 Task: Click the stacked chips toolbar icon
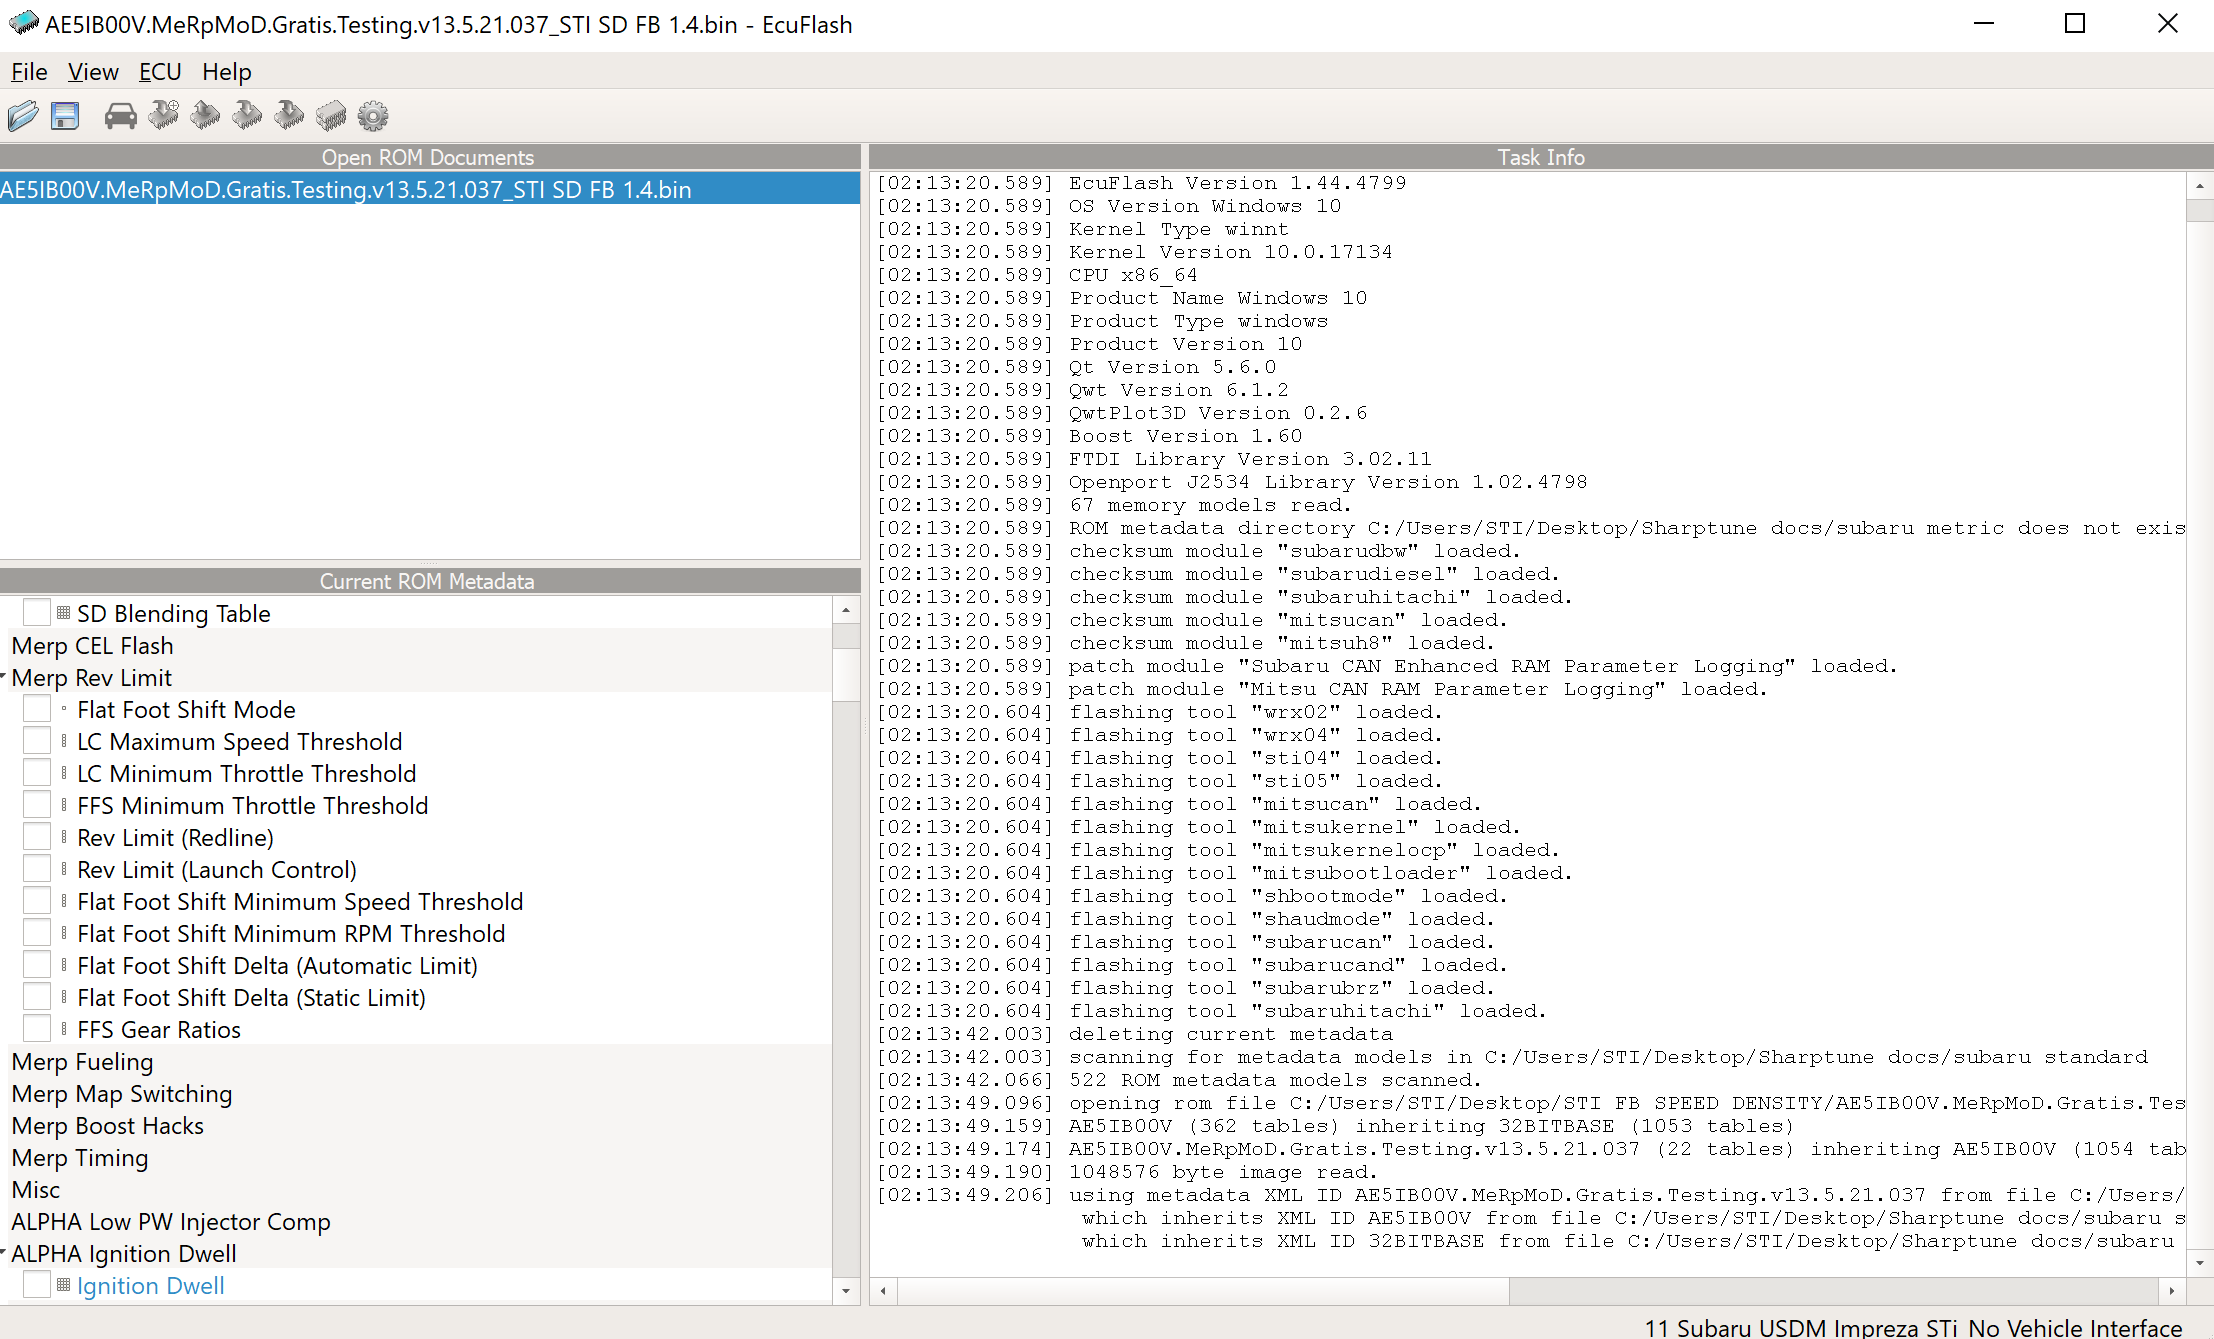331,116
